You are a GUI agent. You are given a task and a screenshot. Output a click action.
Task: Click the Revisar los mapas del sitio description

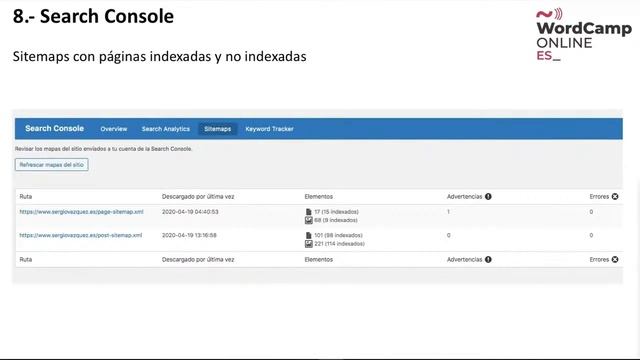tap(103, 149)
